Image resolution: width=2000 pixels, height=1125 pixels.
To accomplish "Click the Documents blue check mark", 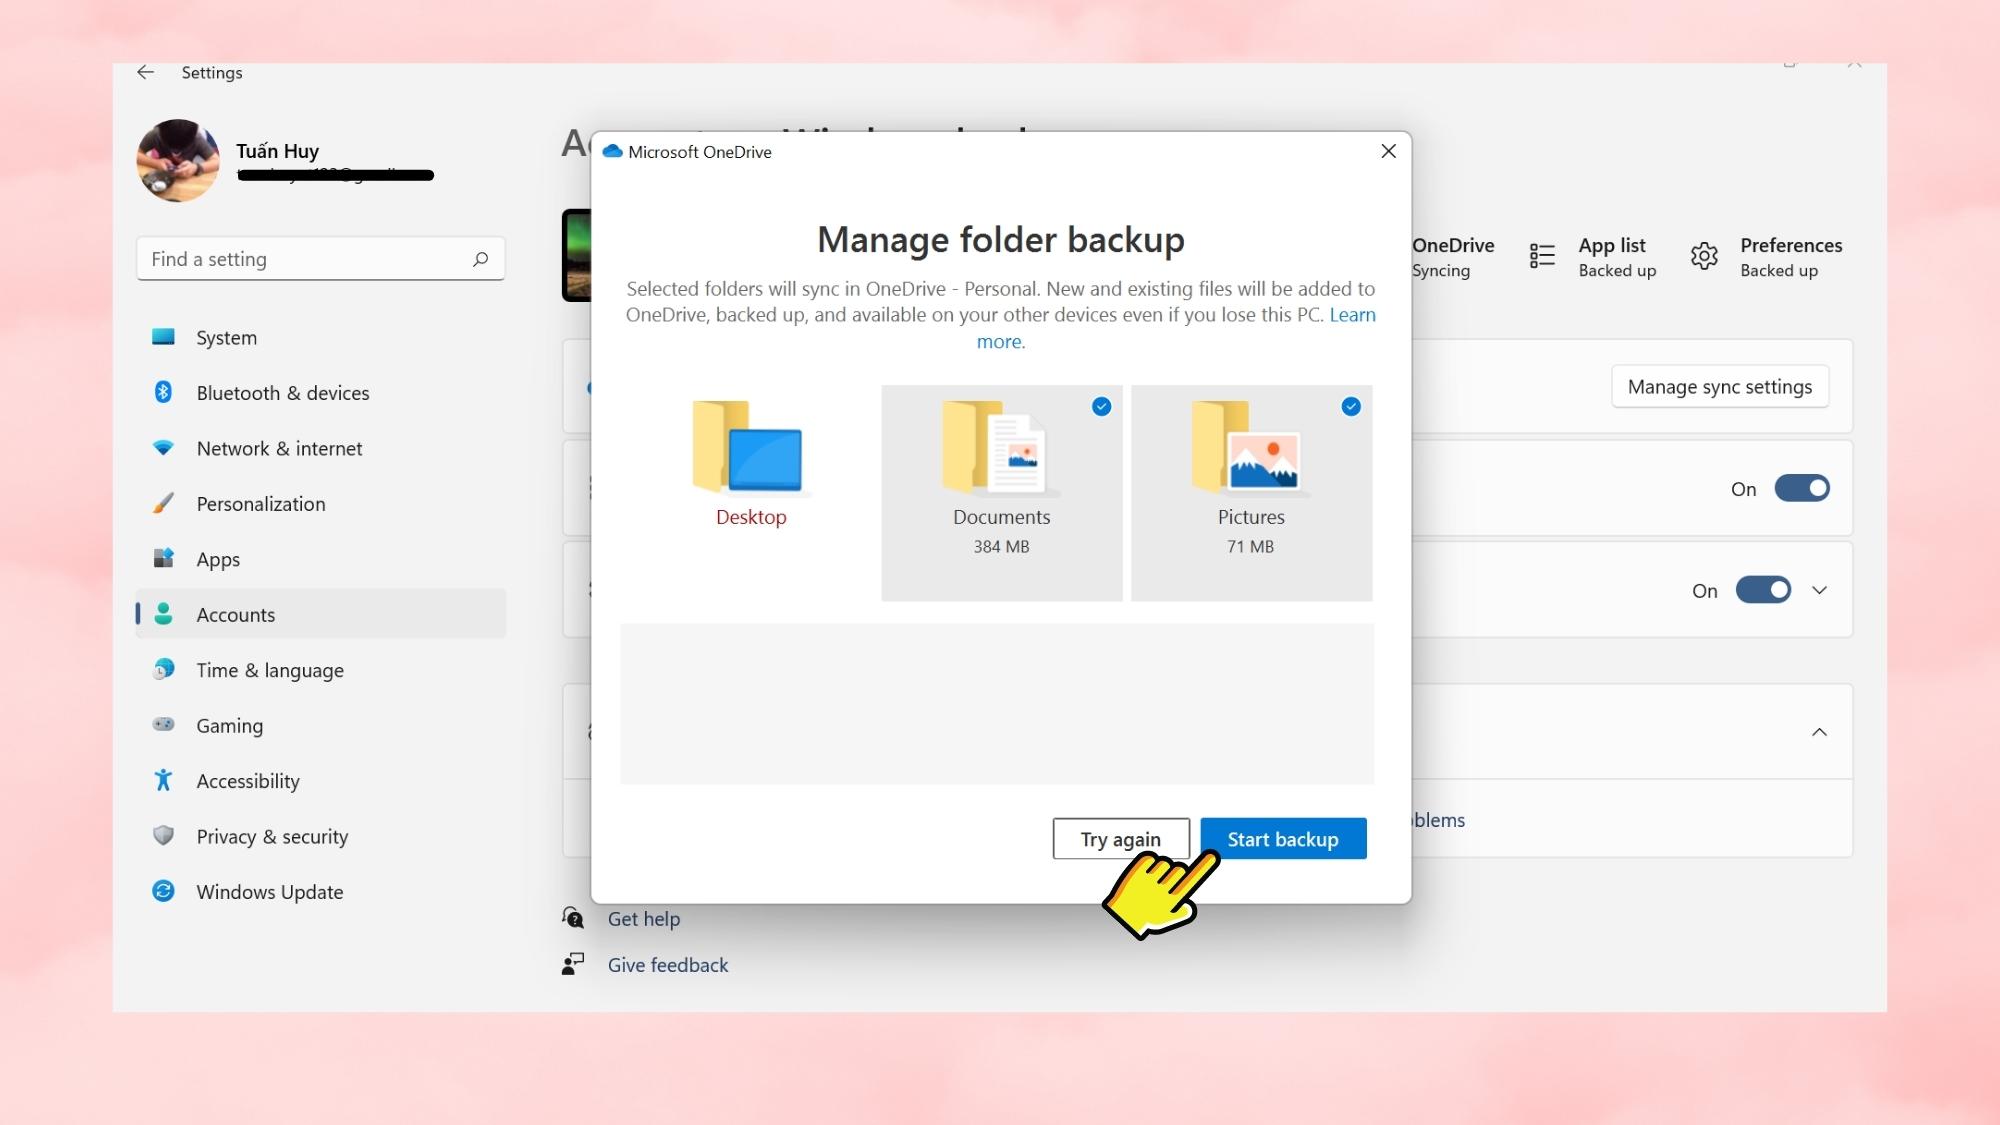I will (1101, 406).
